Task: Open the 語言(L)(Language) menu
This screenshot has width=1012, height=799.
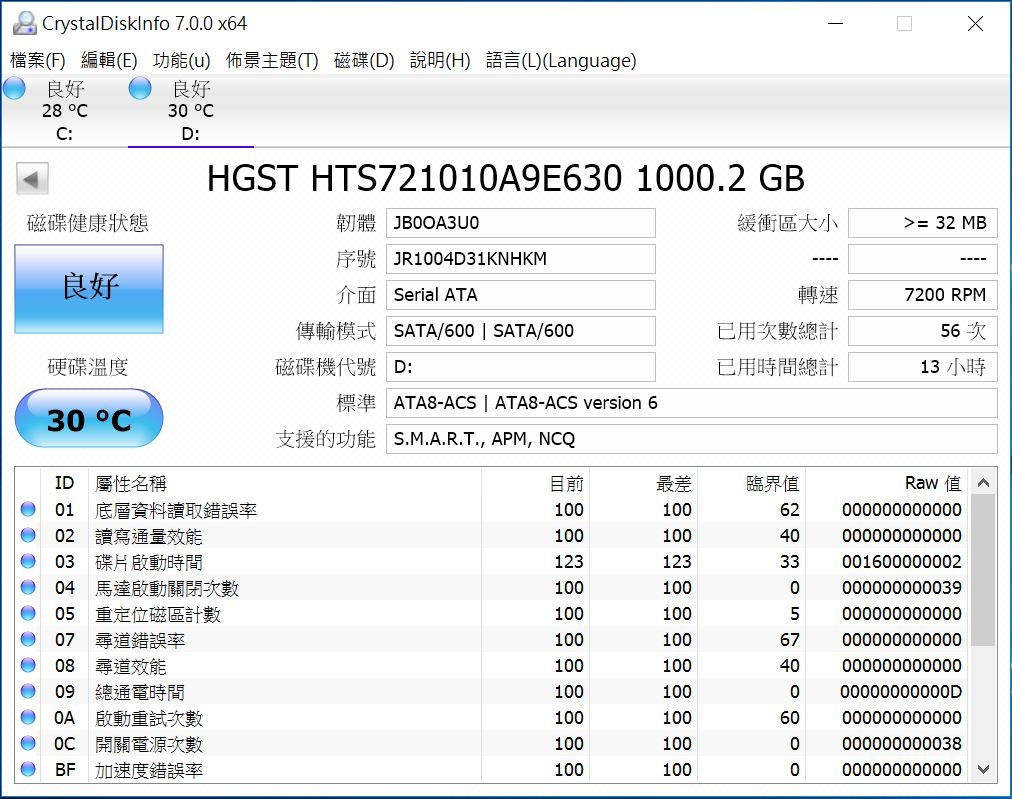Action: click(561, 60)
